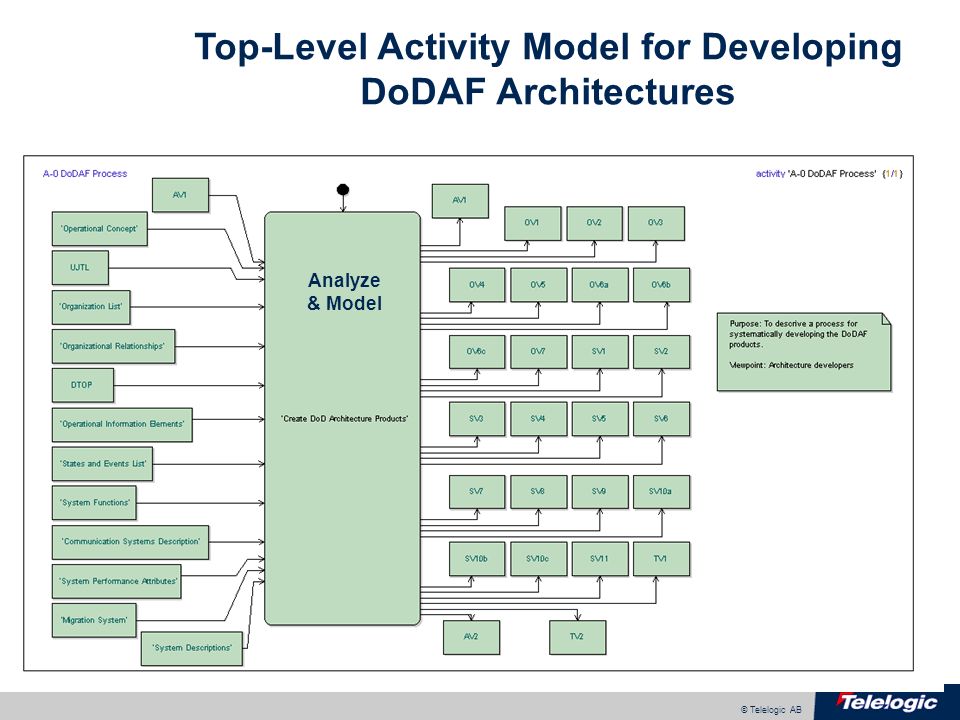Select the Purpose and Viewpoint note
Screen dimensions: 960x720
click(x=804, y=351)
